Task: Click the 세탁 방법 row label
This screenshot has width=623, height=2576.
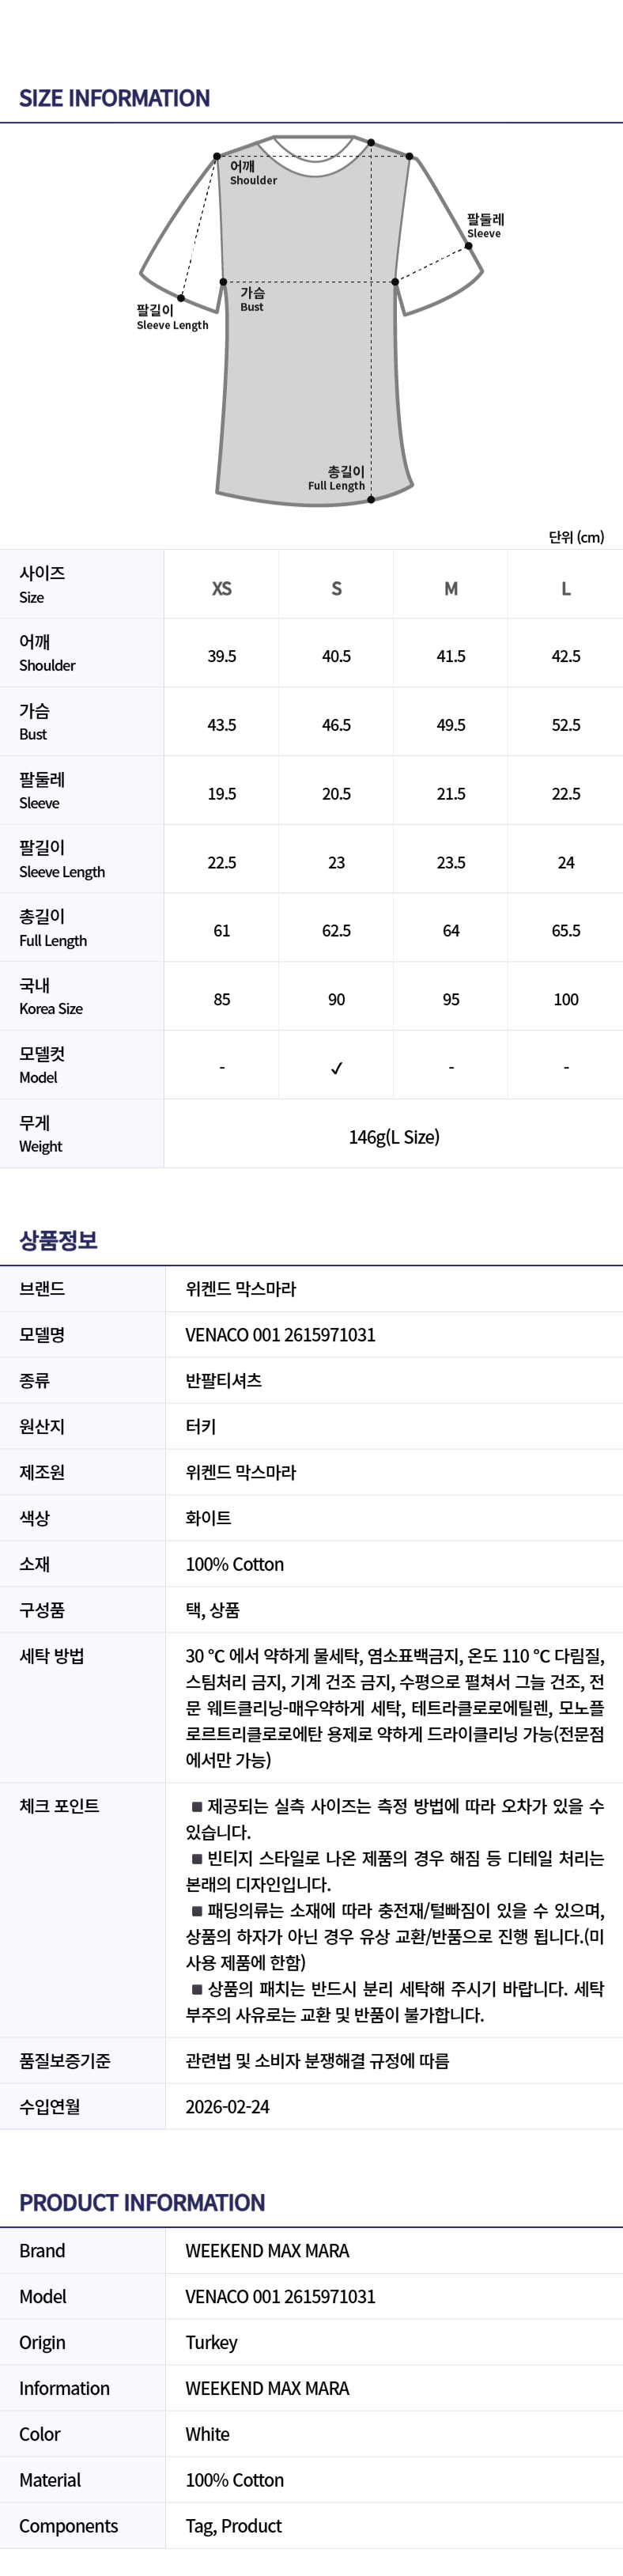Action: tap(52, 1656)
